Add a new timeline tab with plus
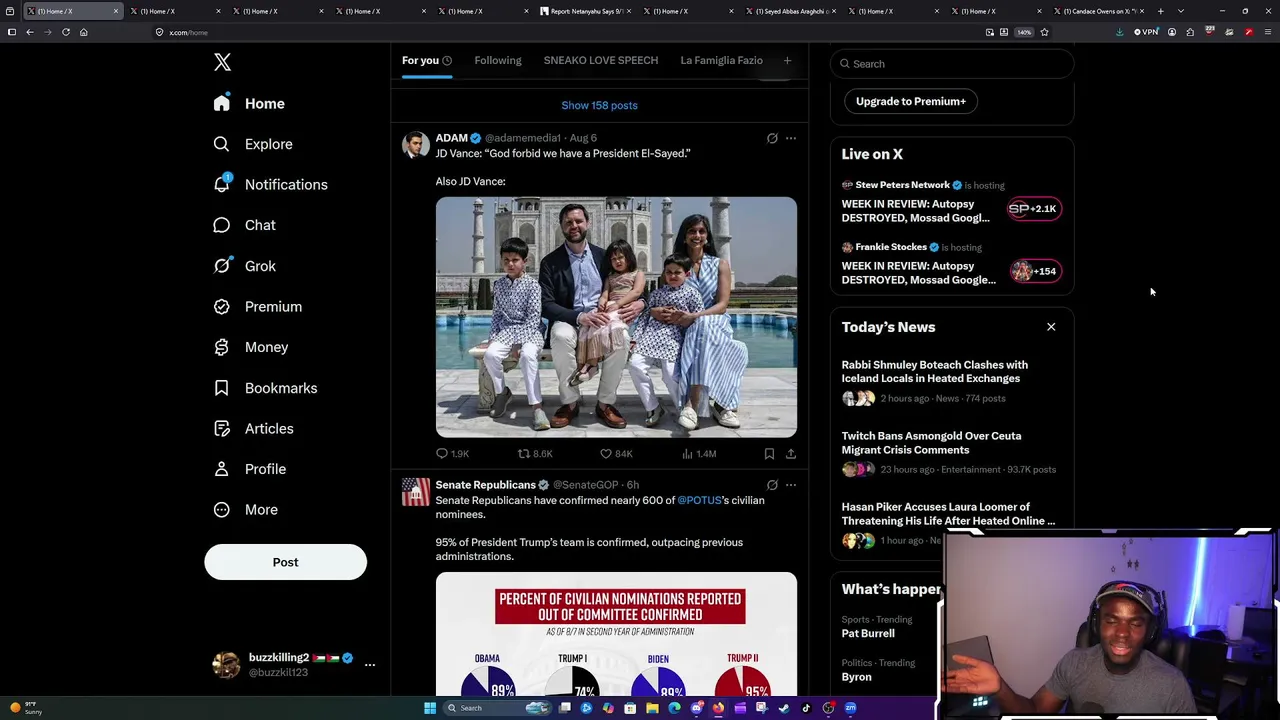Image resolution: width=1280 pixels, height=720 pixels. 787,61
